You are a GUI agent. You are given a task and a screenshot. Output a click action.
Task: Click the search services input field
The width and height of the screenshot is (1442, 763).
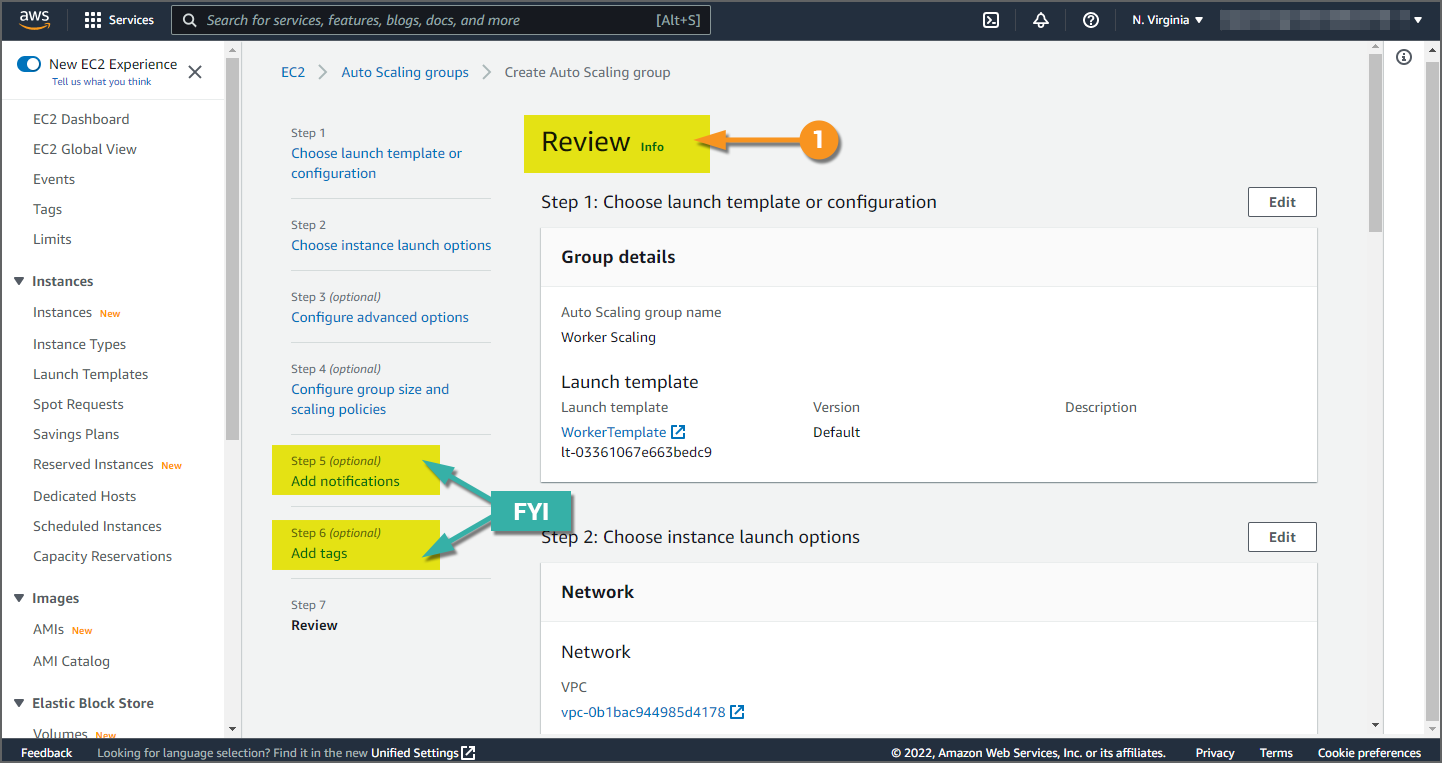tap(430, 20)
